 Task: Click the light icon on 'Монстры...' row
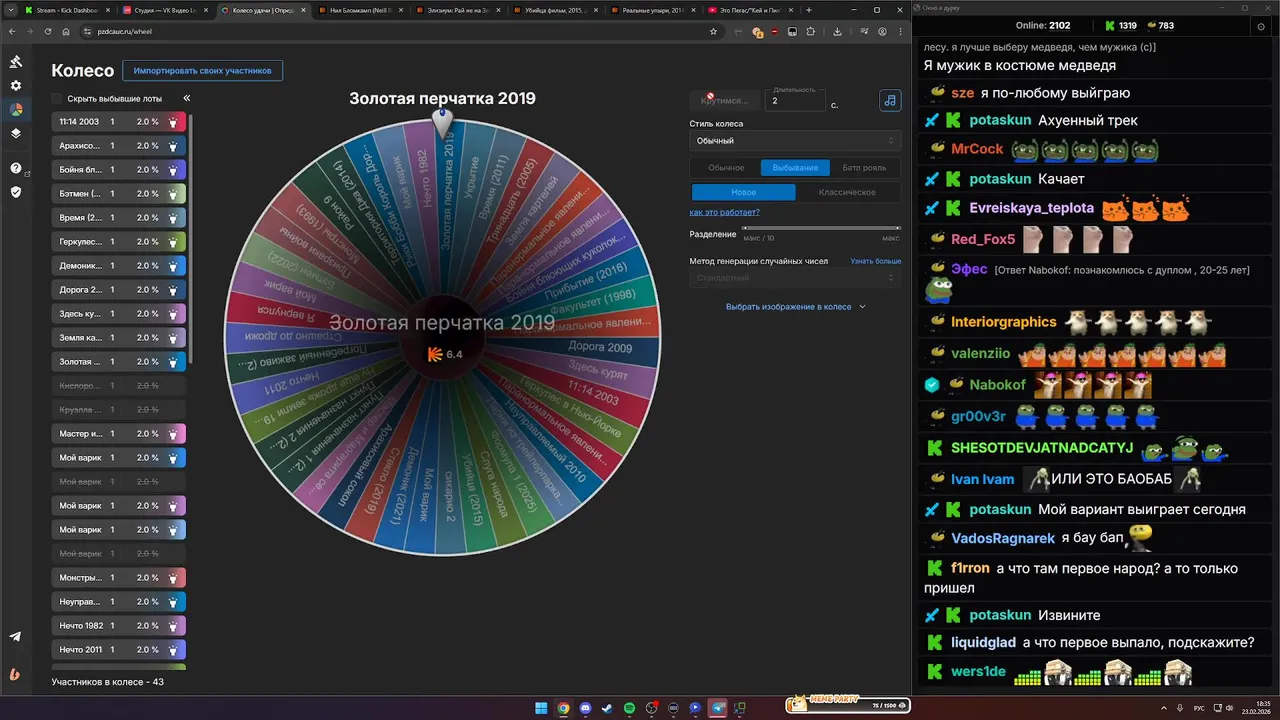(173, 578)
